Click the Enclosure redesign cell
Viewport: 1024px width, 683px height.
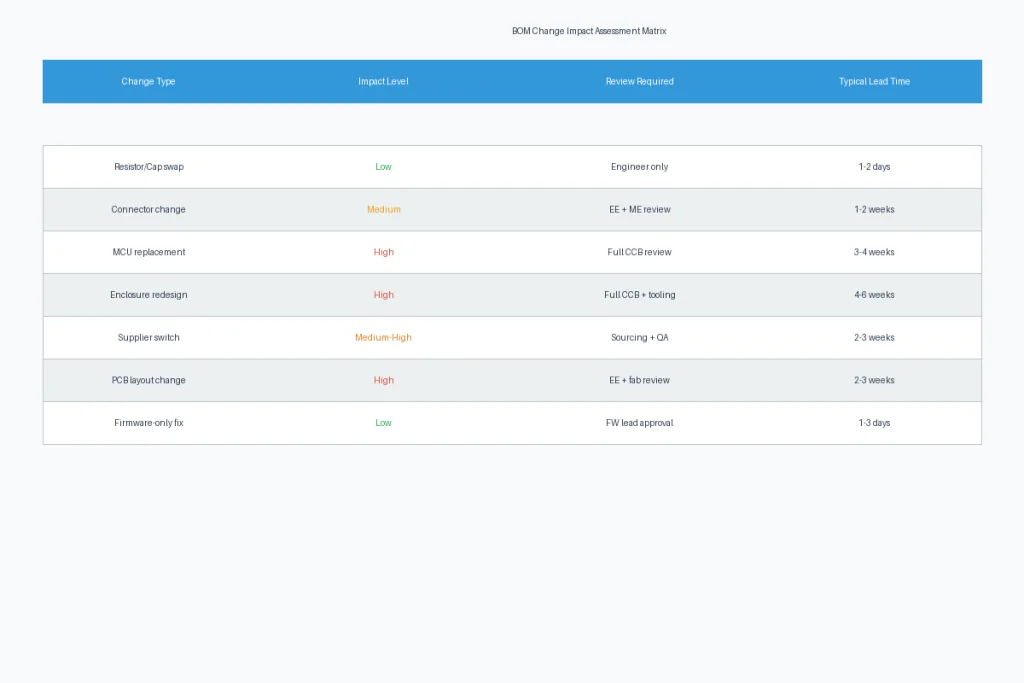coord(149,294)
